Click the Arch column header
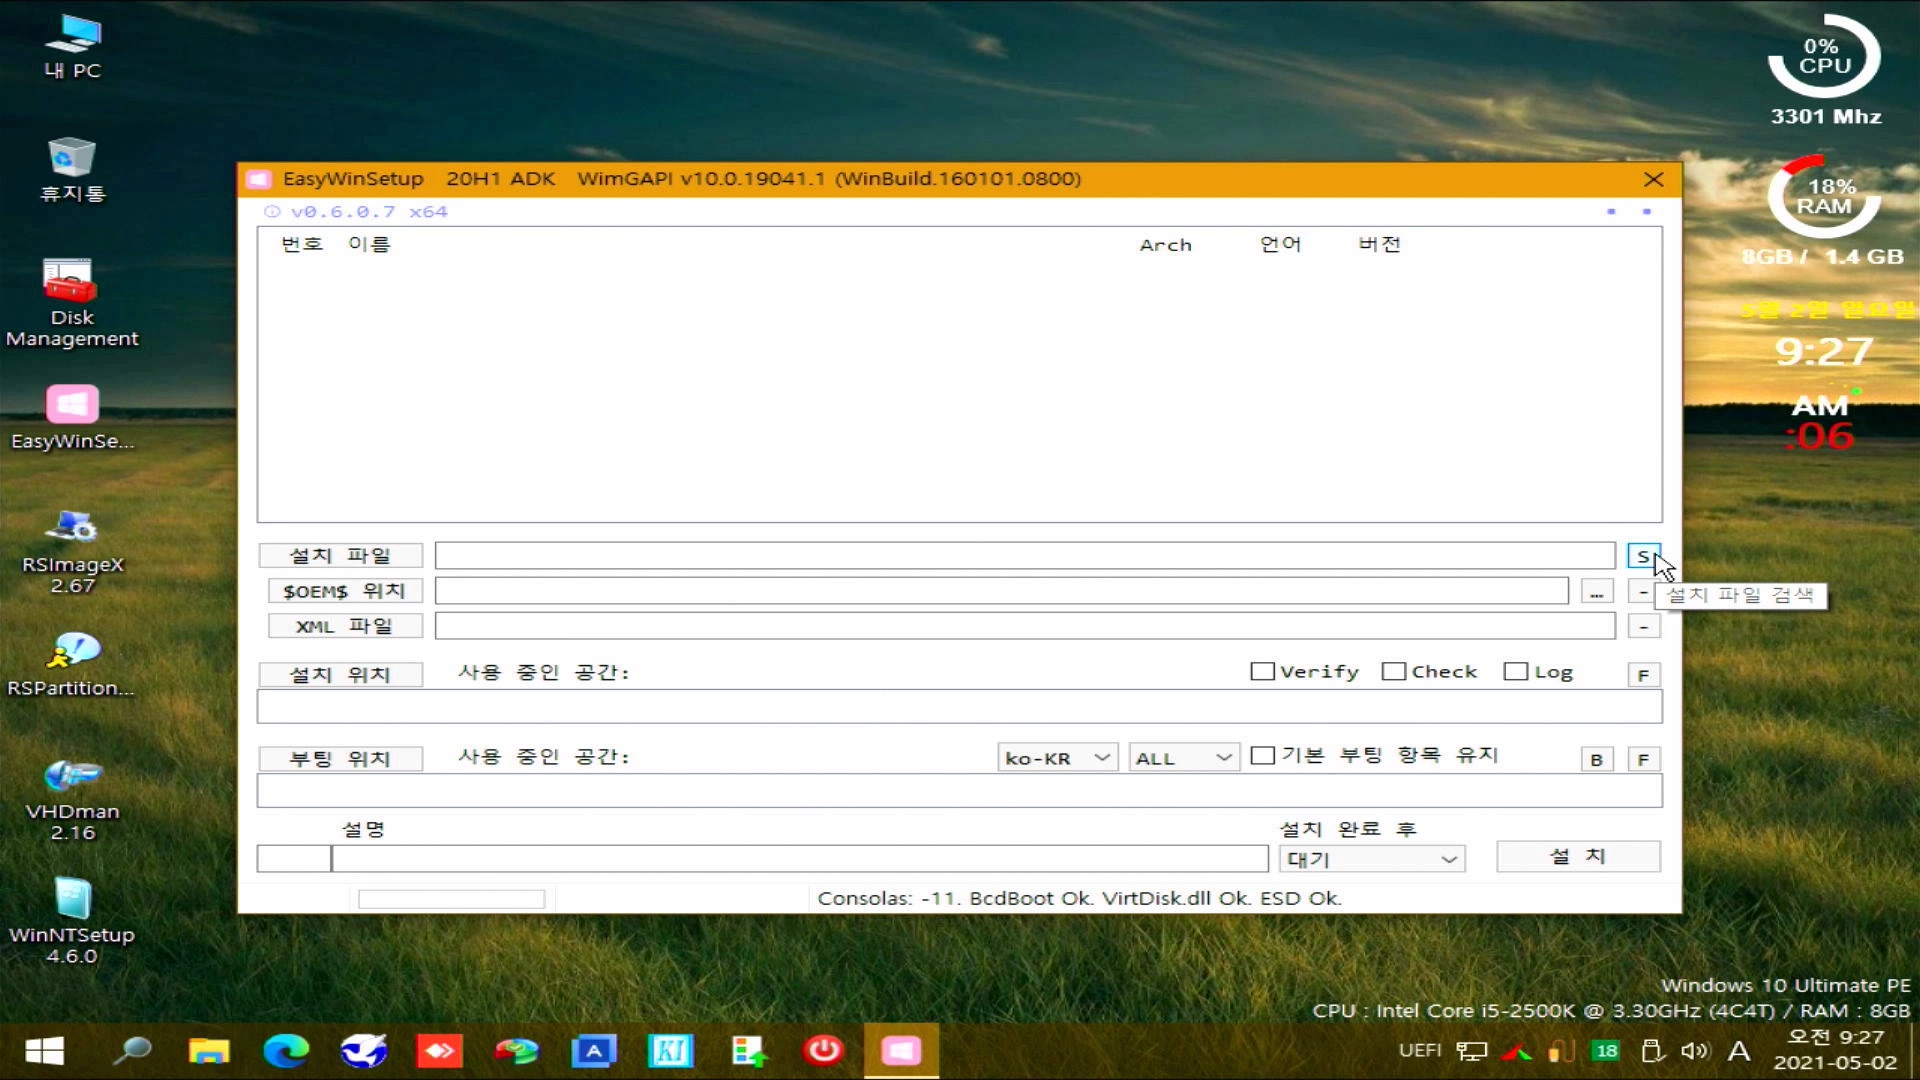Viewport: 1920px width, 1080px height. [1165, 245]
